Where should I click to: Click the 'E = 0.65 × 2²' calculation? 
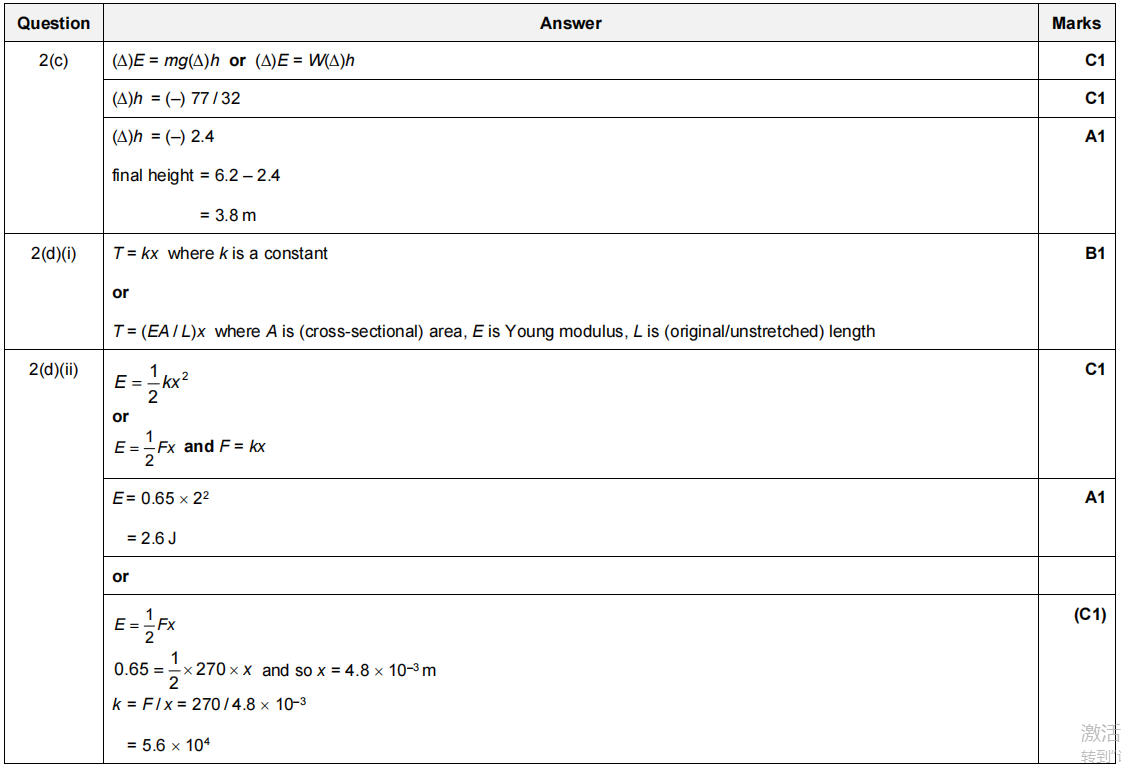(161, 498)
